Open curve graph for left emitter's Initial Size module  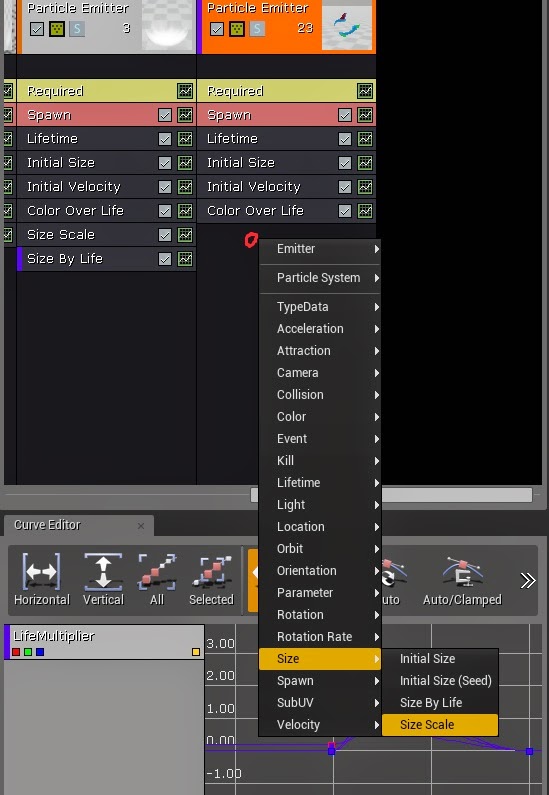(x=185, y=163)
